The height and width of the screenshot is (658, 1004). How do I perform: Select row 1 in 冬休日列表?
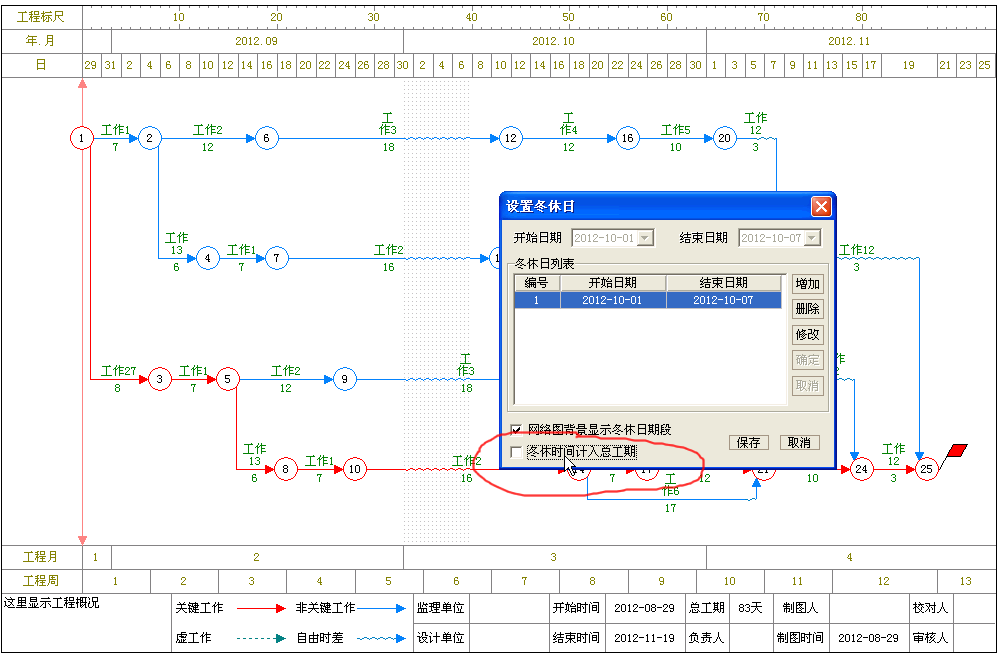647,300
